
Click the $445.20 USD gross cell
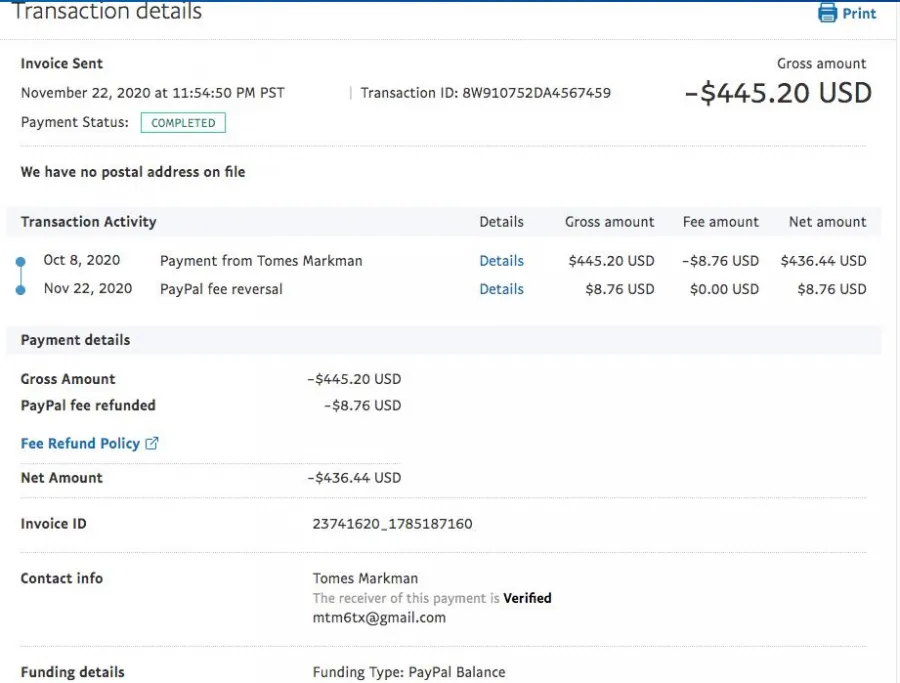(611, 261)
